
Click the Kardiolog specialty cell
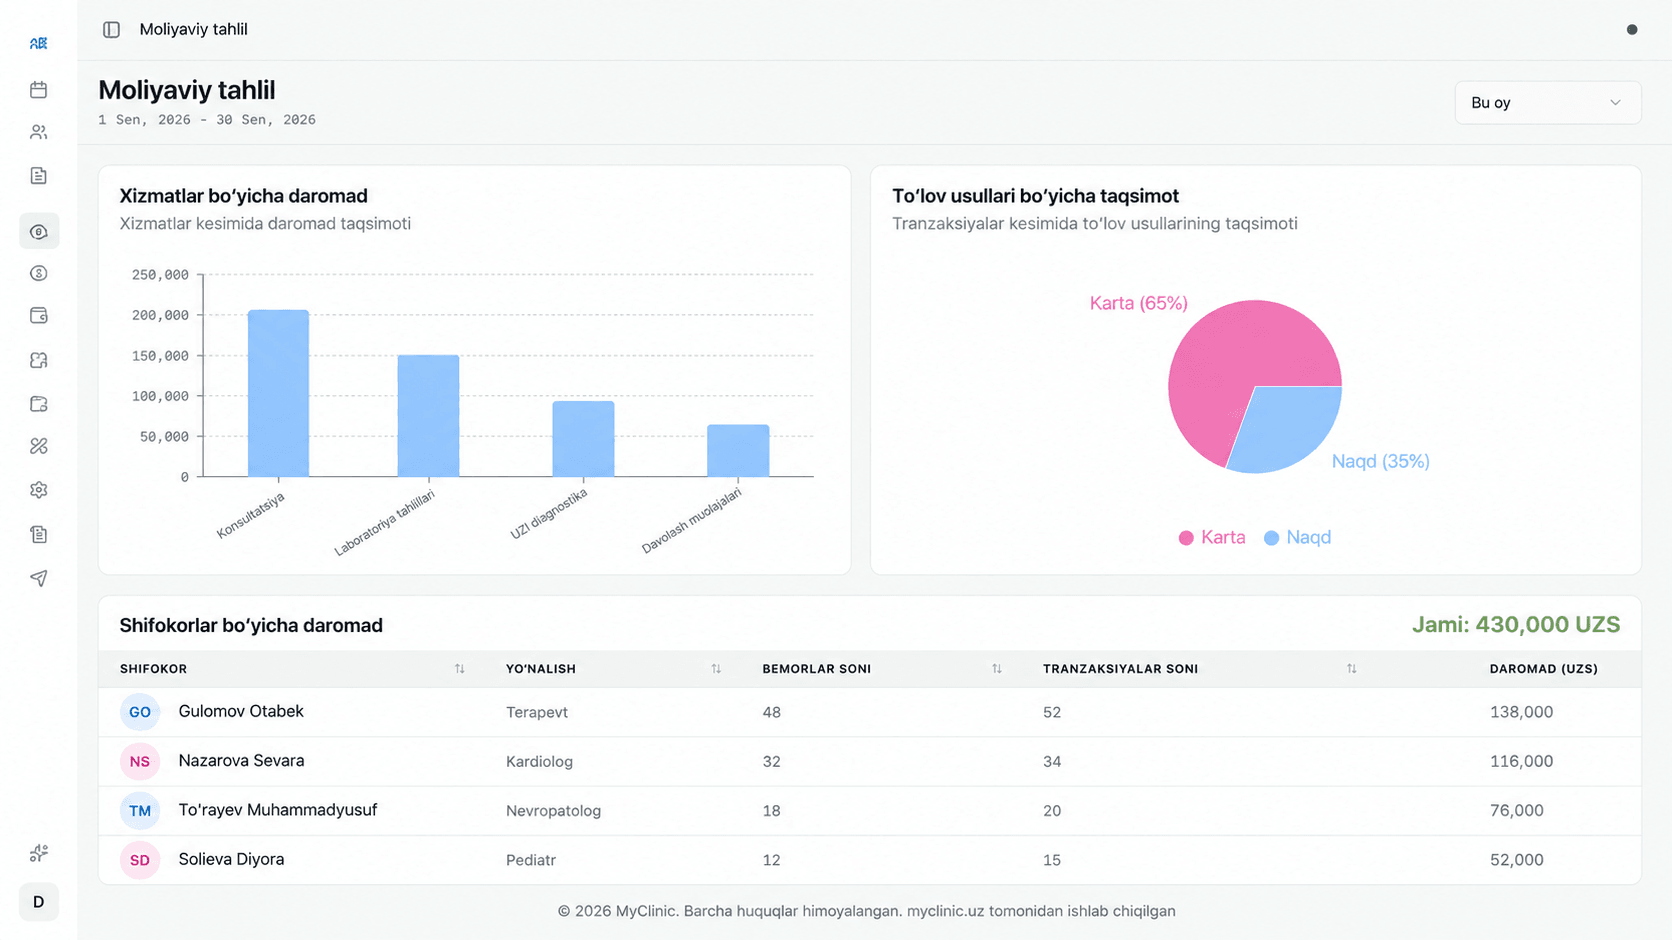[539, 762]
